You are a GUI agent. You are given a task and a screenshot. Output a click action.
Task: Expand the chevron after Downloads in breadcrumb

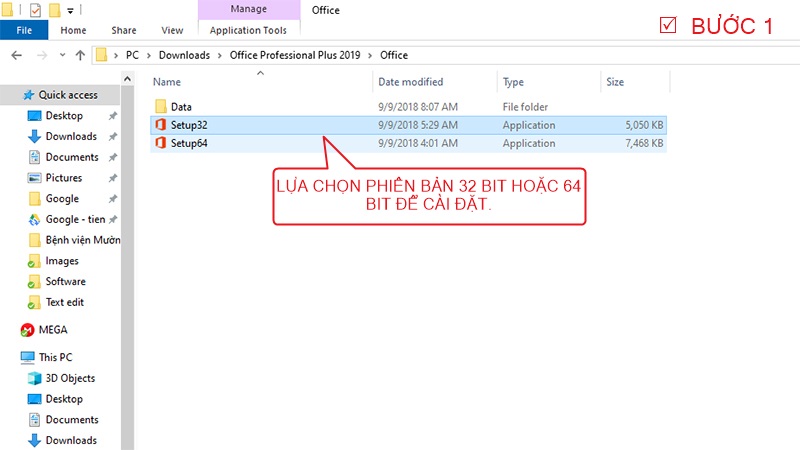pyautogui.click(x=219, y=55)
